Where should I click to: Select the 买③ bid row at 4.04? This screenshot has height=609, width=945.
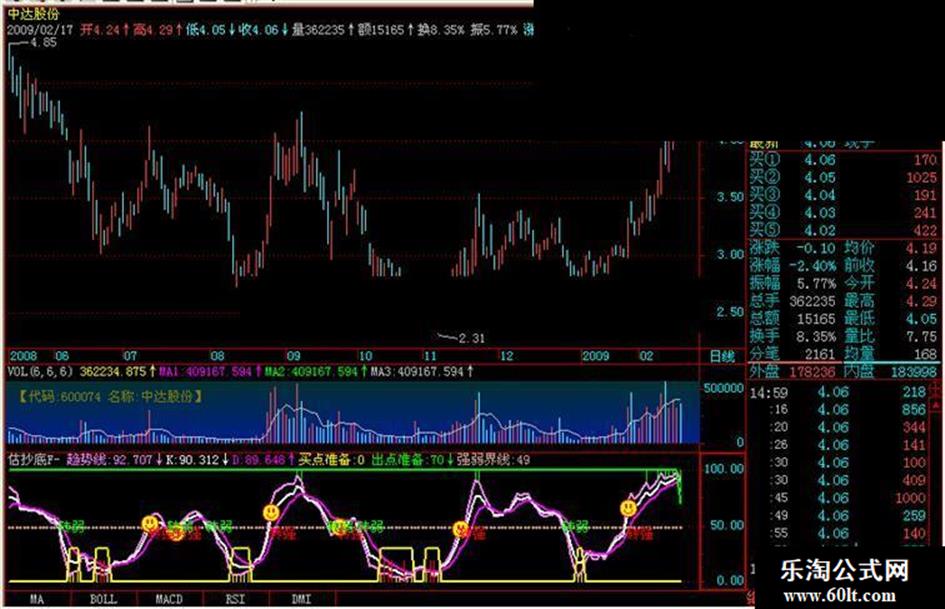[844, 195]
